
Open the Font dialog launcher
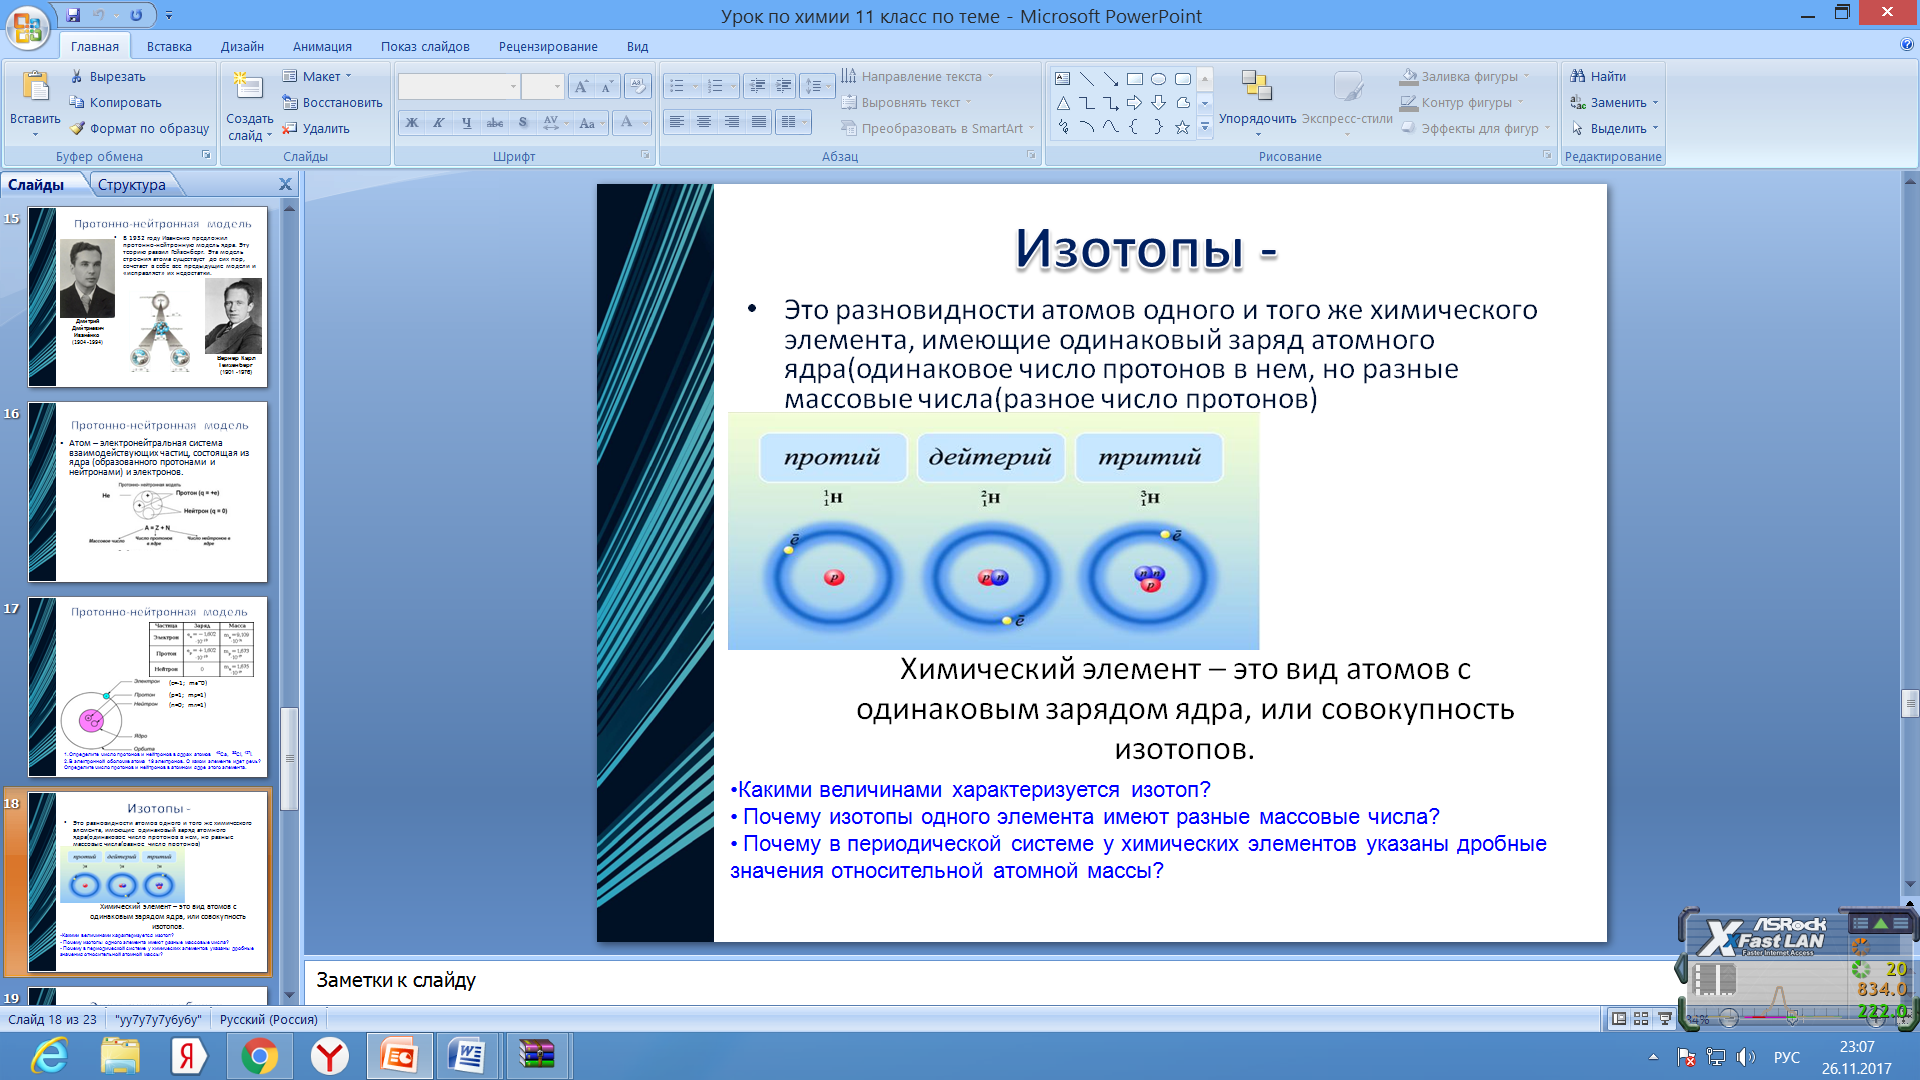pyautogui.click(x=645, y=155)
